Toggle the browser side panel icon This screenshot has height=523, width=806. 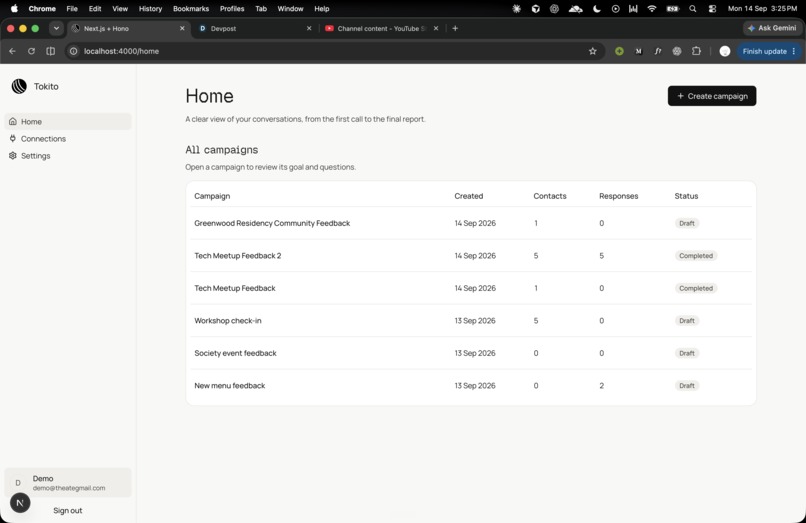50,51
